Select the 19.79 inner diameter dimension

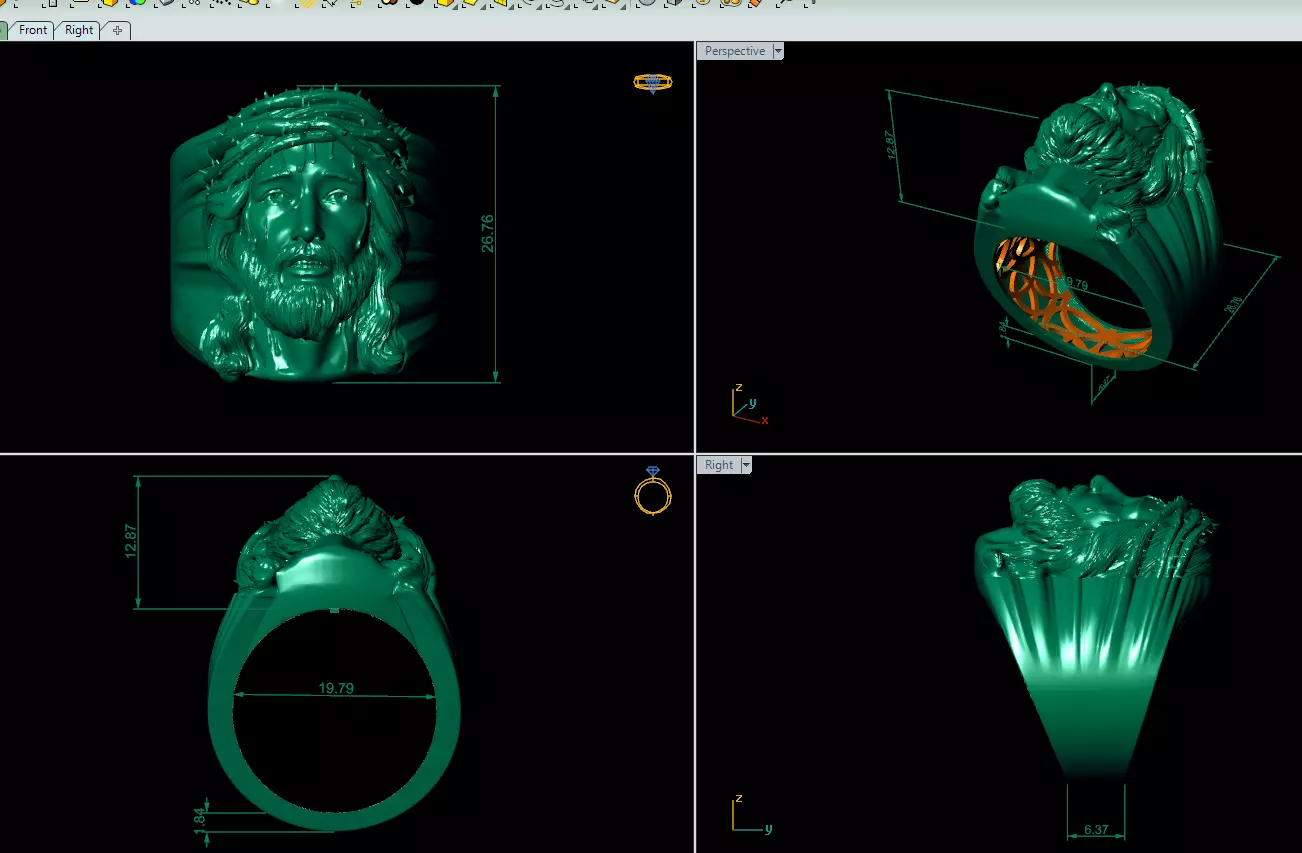tap(336, 688)
